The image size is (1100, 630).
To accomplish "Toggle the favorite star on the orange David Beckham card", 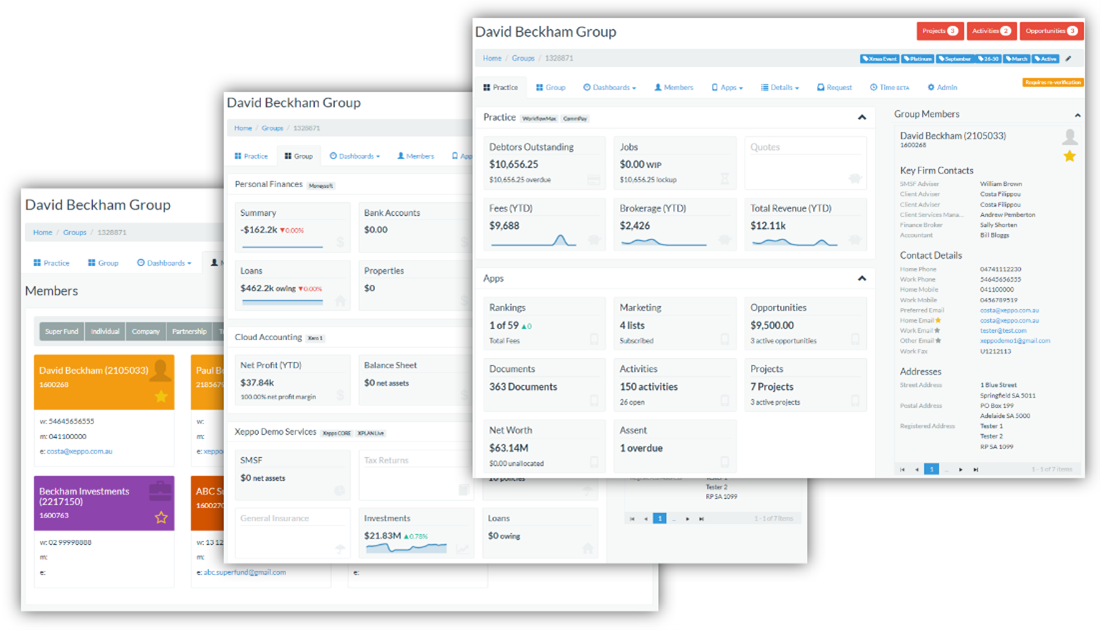I will 161,397.
